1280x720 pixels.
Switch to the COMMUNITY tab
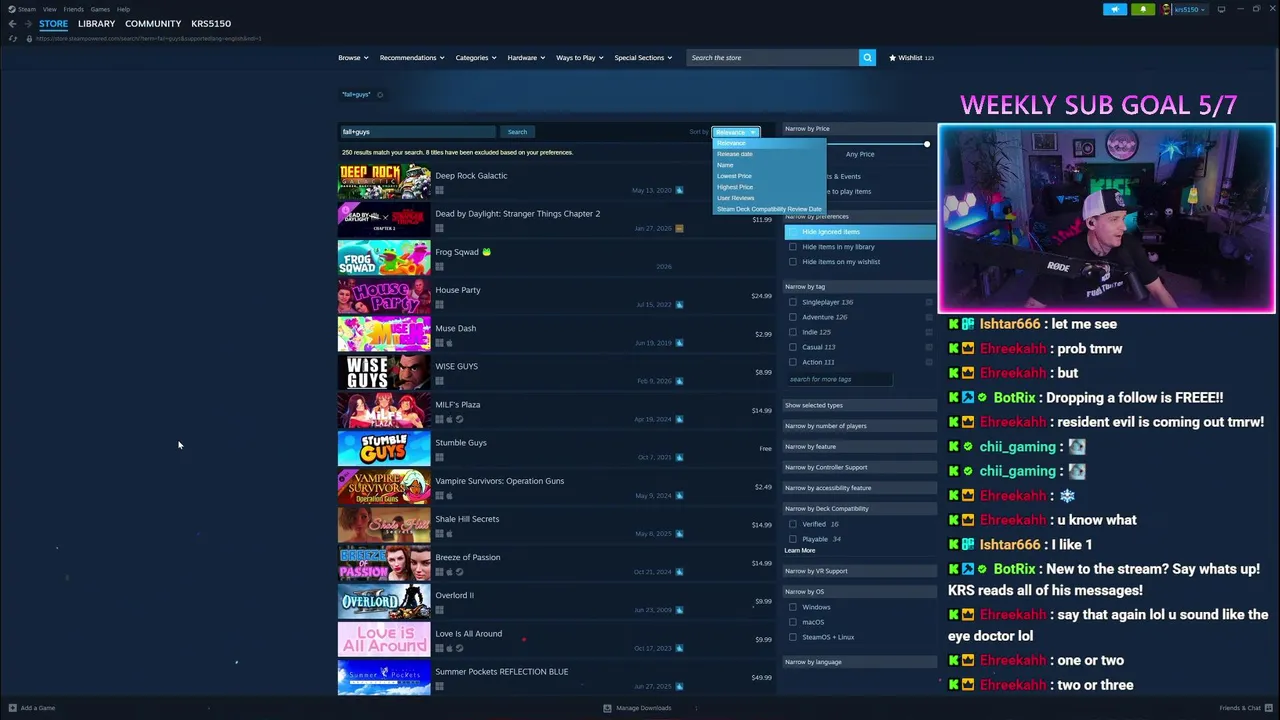click(x=153, y=24)
